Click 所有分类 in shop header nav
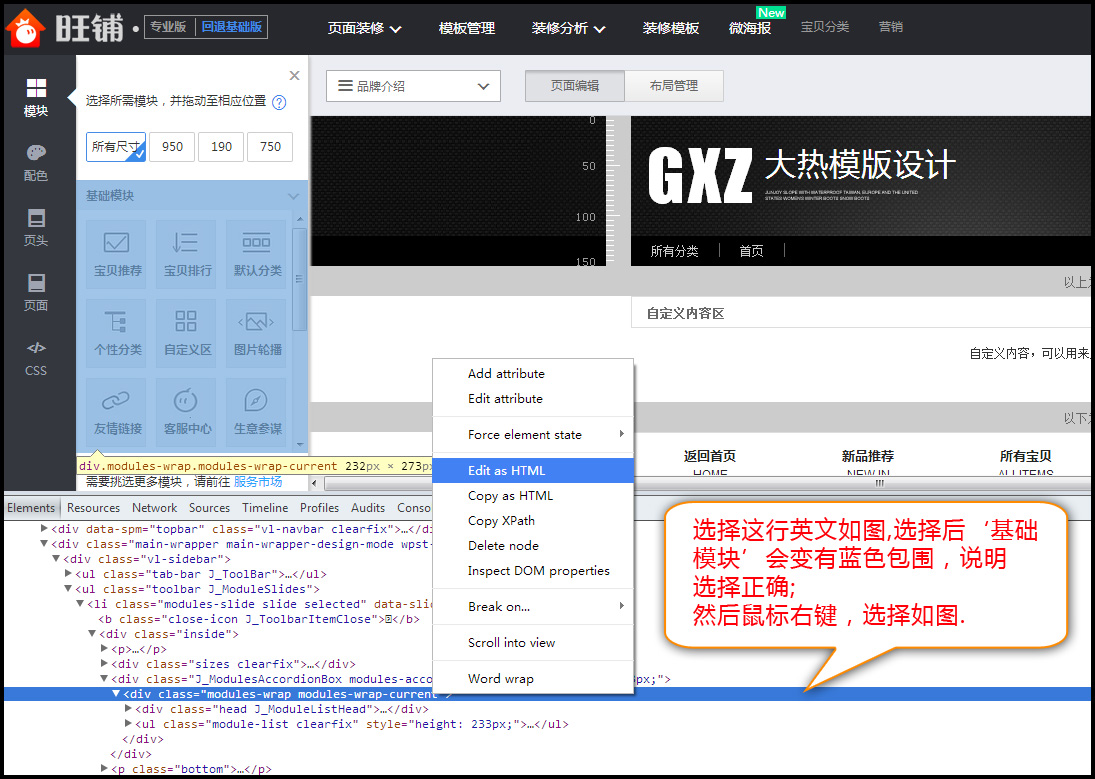The width and height of the screenshot is (1095, 779). coord(675,251)
